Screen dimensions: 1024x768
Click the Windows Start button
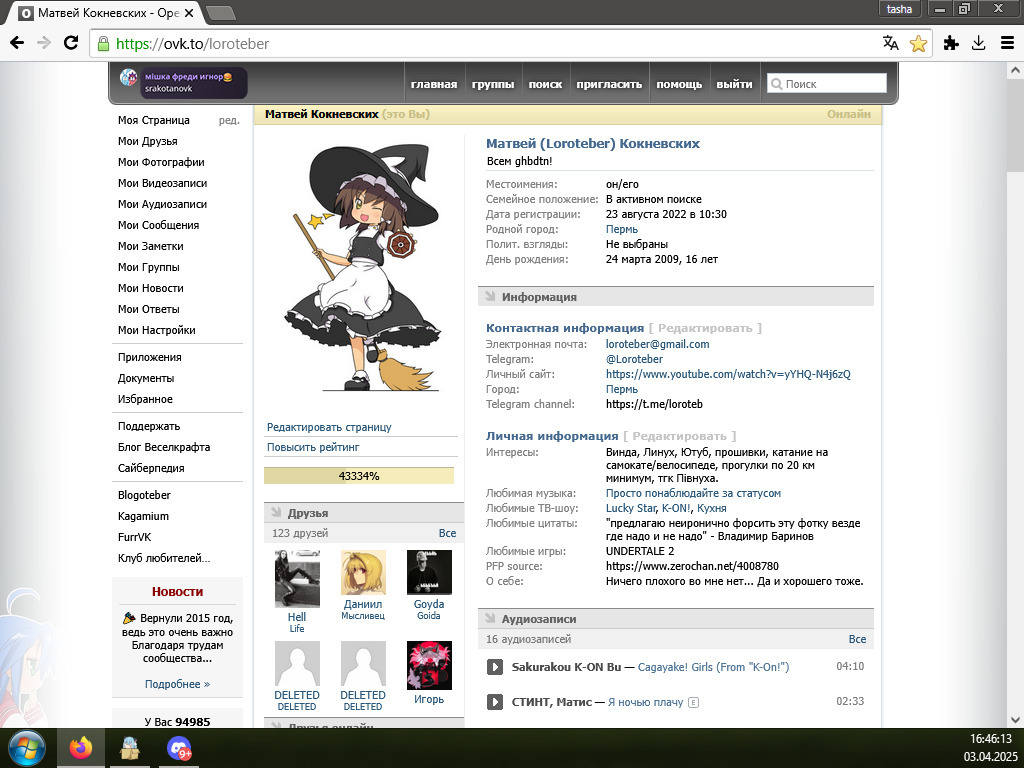pyautogui.click(x=26, y=748)
